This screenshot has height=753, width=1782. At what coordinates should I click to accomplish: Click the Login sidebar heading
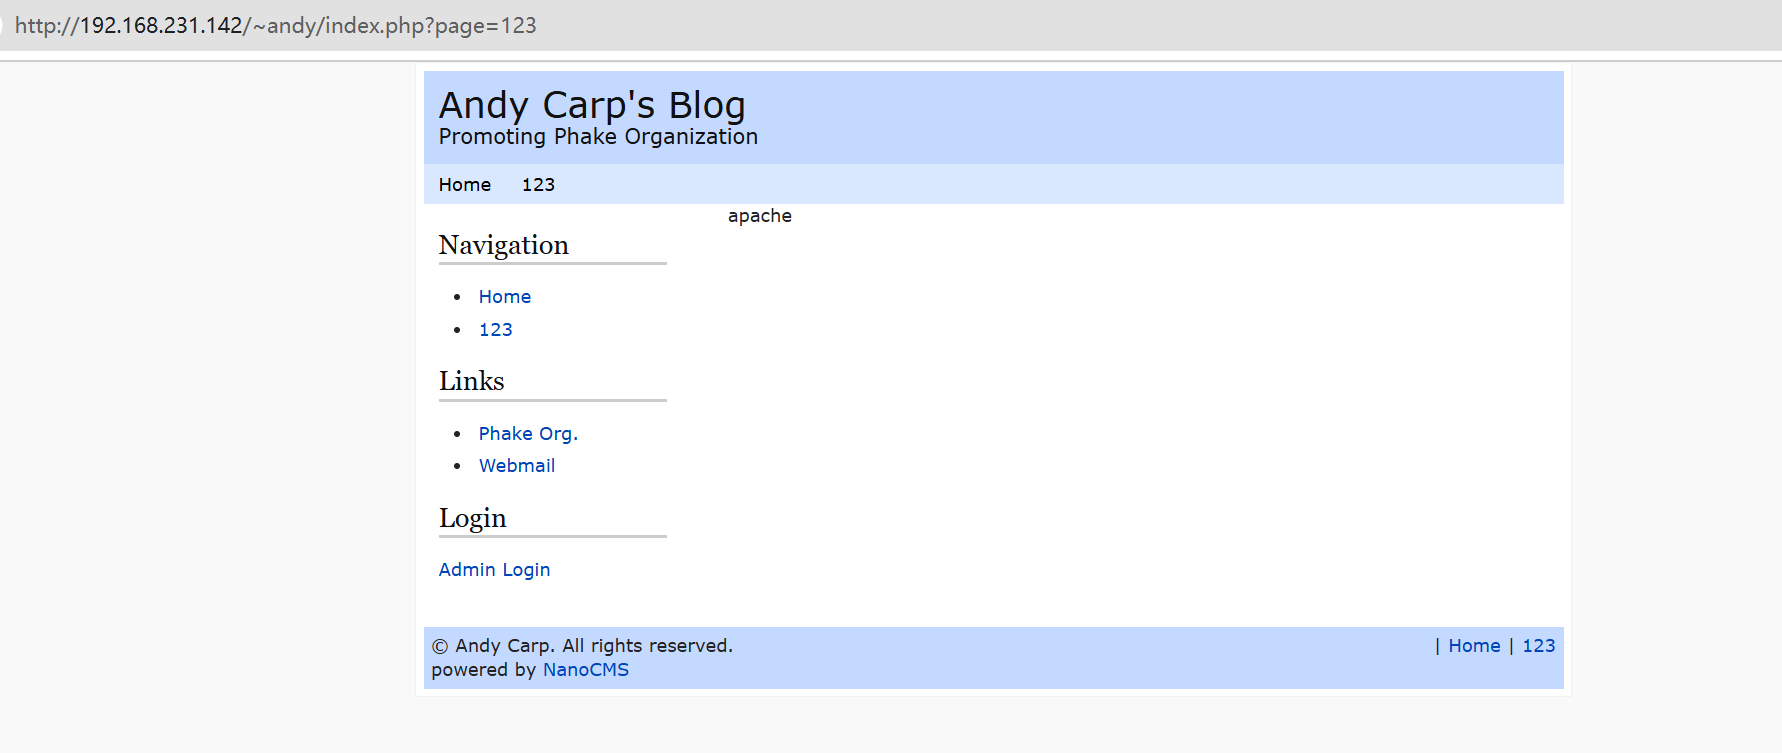[x=473, y=518]
